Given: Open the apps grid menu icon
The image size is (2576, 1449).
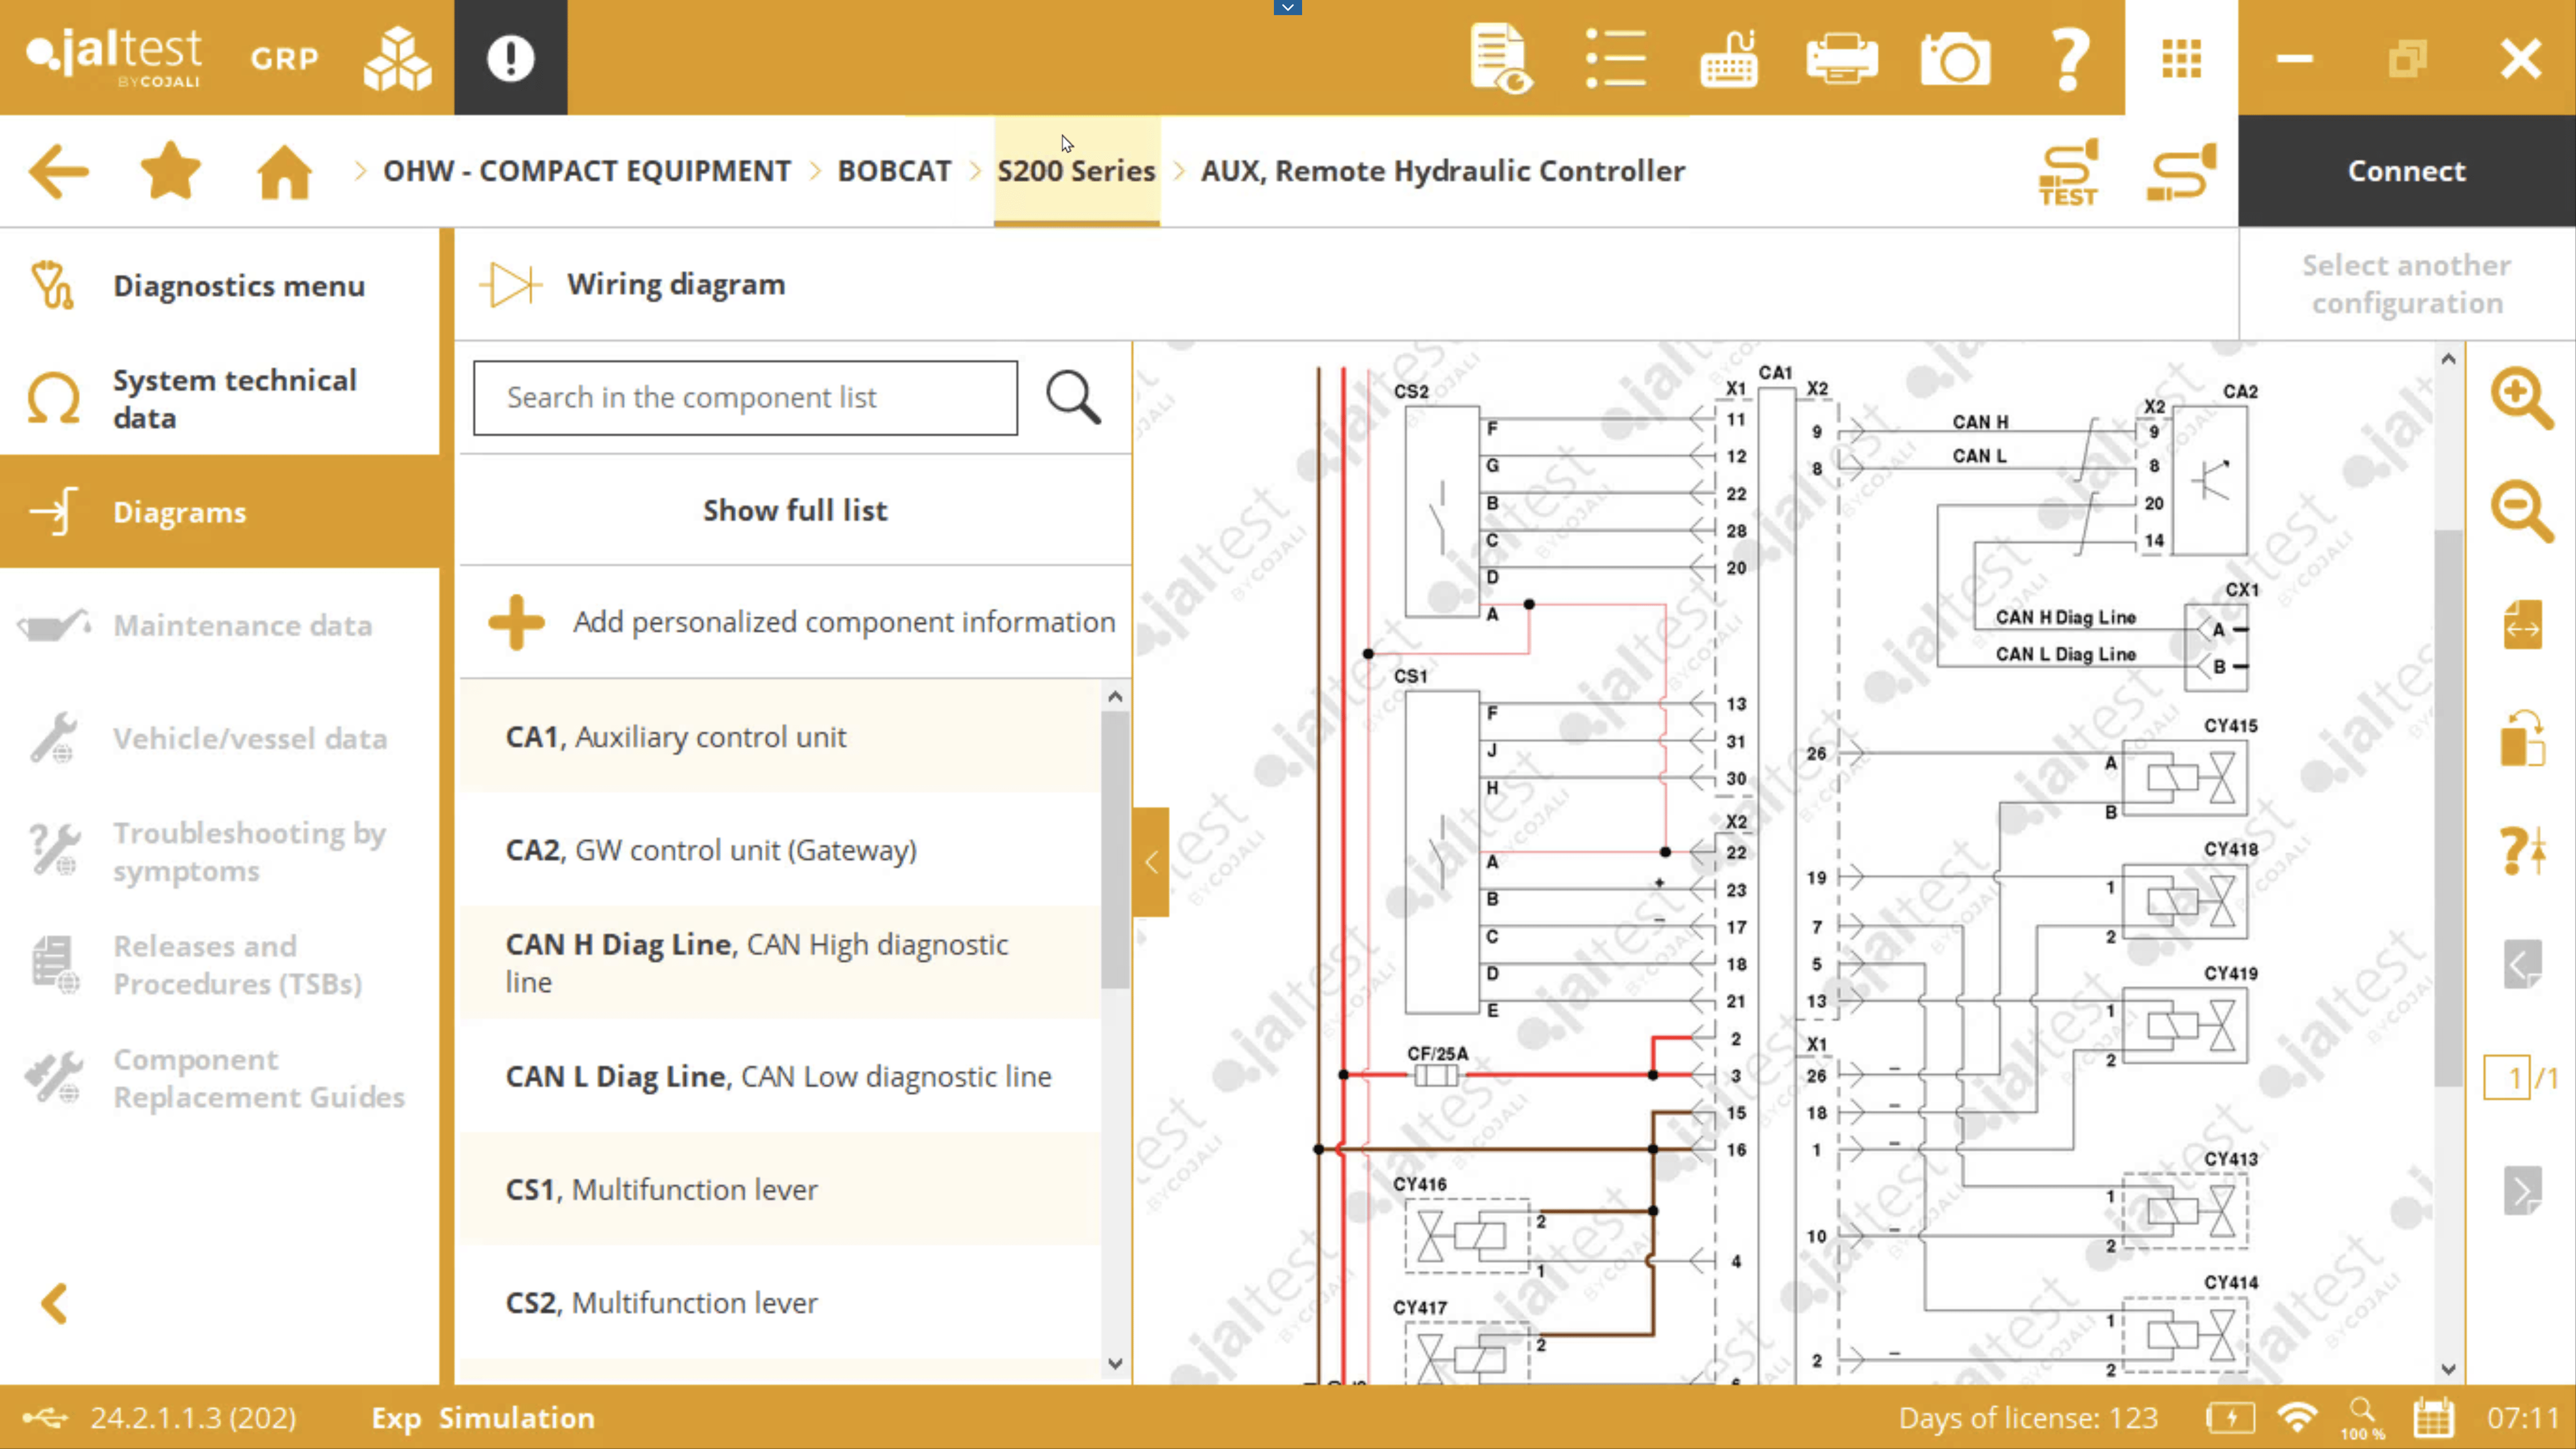Looking at the screenshot, I should point(2181,59).
